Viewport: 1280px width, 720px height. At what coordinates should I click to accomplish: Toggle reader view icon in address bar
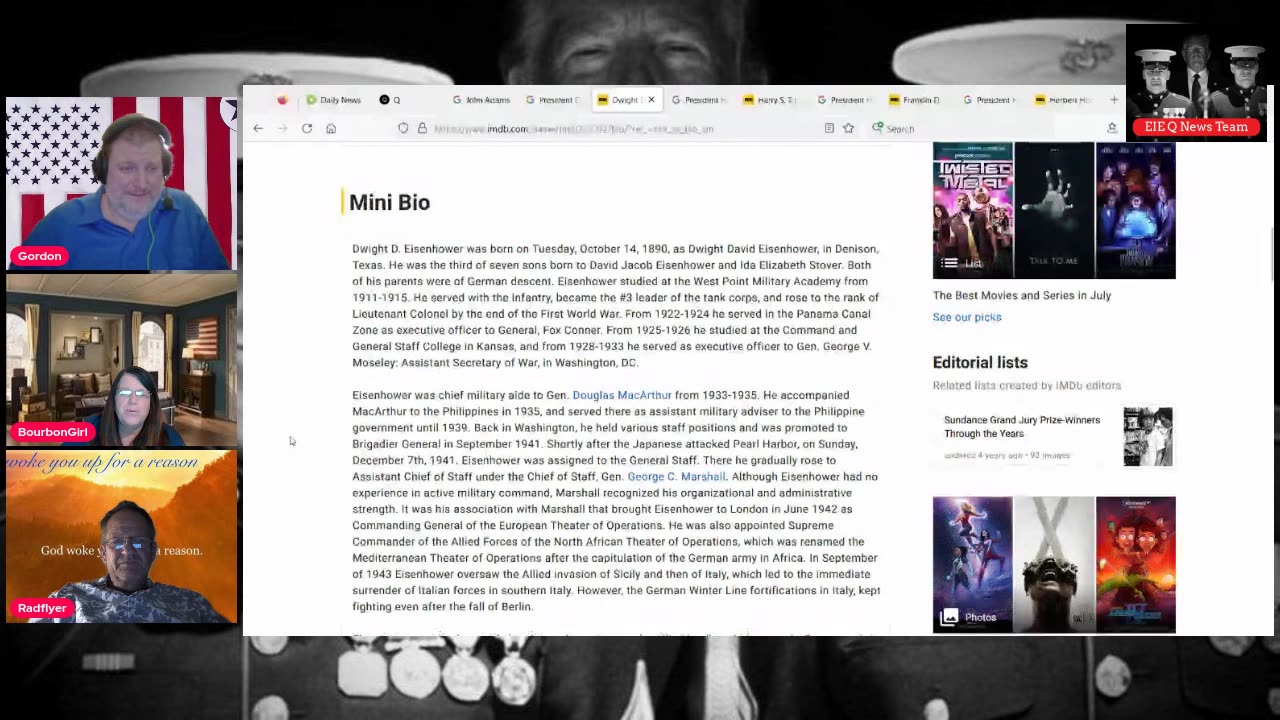pos(829,128)
